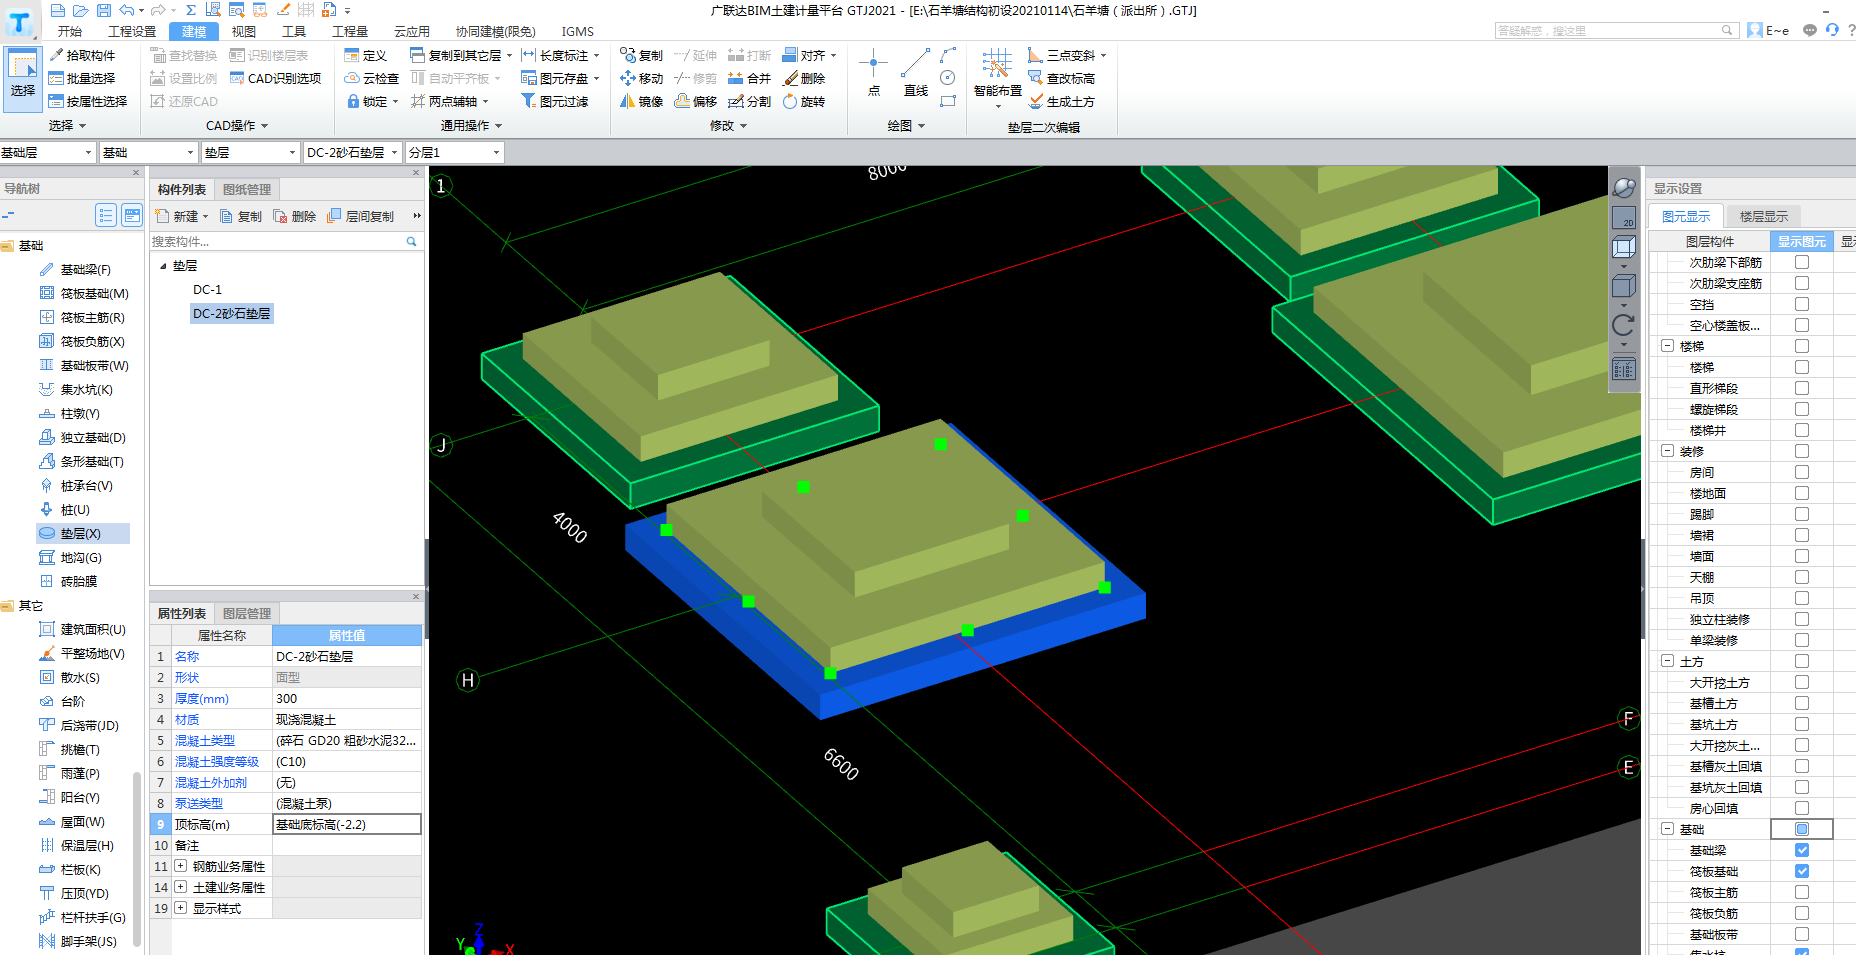The image size is (1856, 955).
Task: Collapse the 土方 group in display settings
Action: click(x=1667, y=661)
